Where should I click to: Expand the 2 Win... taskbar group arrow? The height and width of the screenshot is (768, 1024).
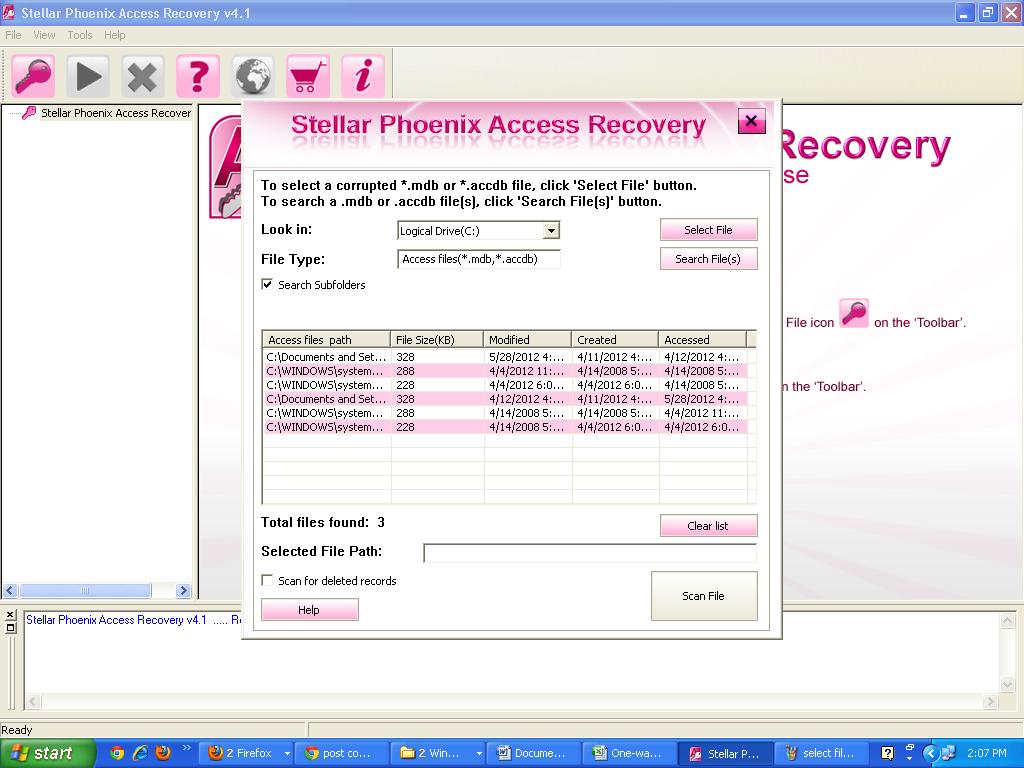pos(479,754)
